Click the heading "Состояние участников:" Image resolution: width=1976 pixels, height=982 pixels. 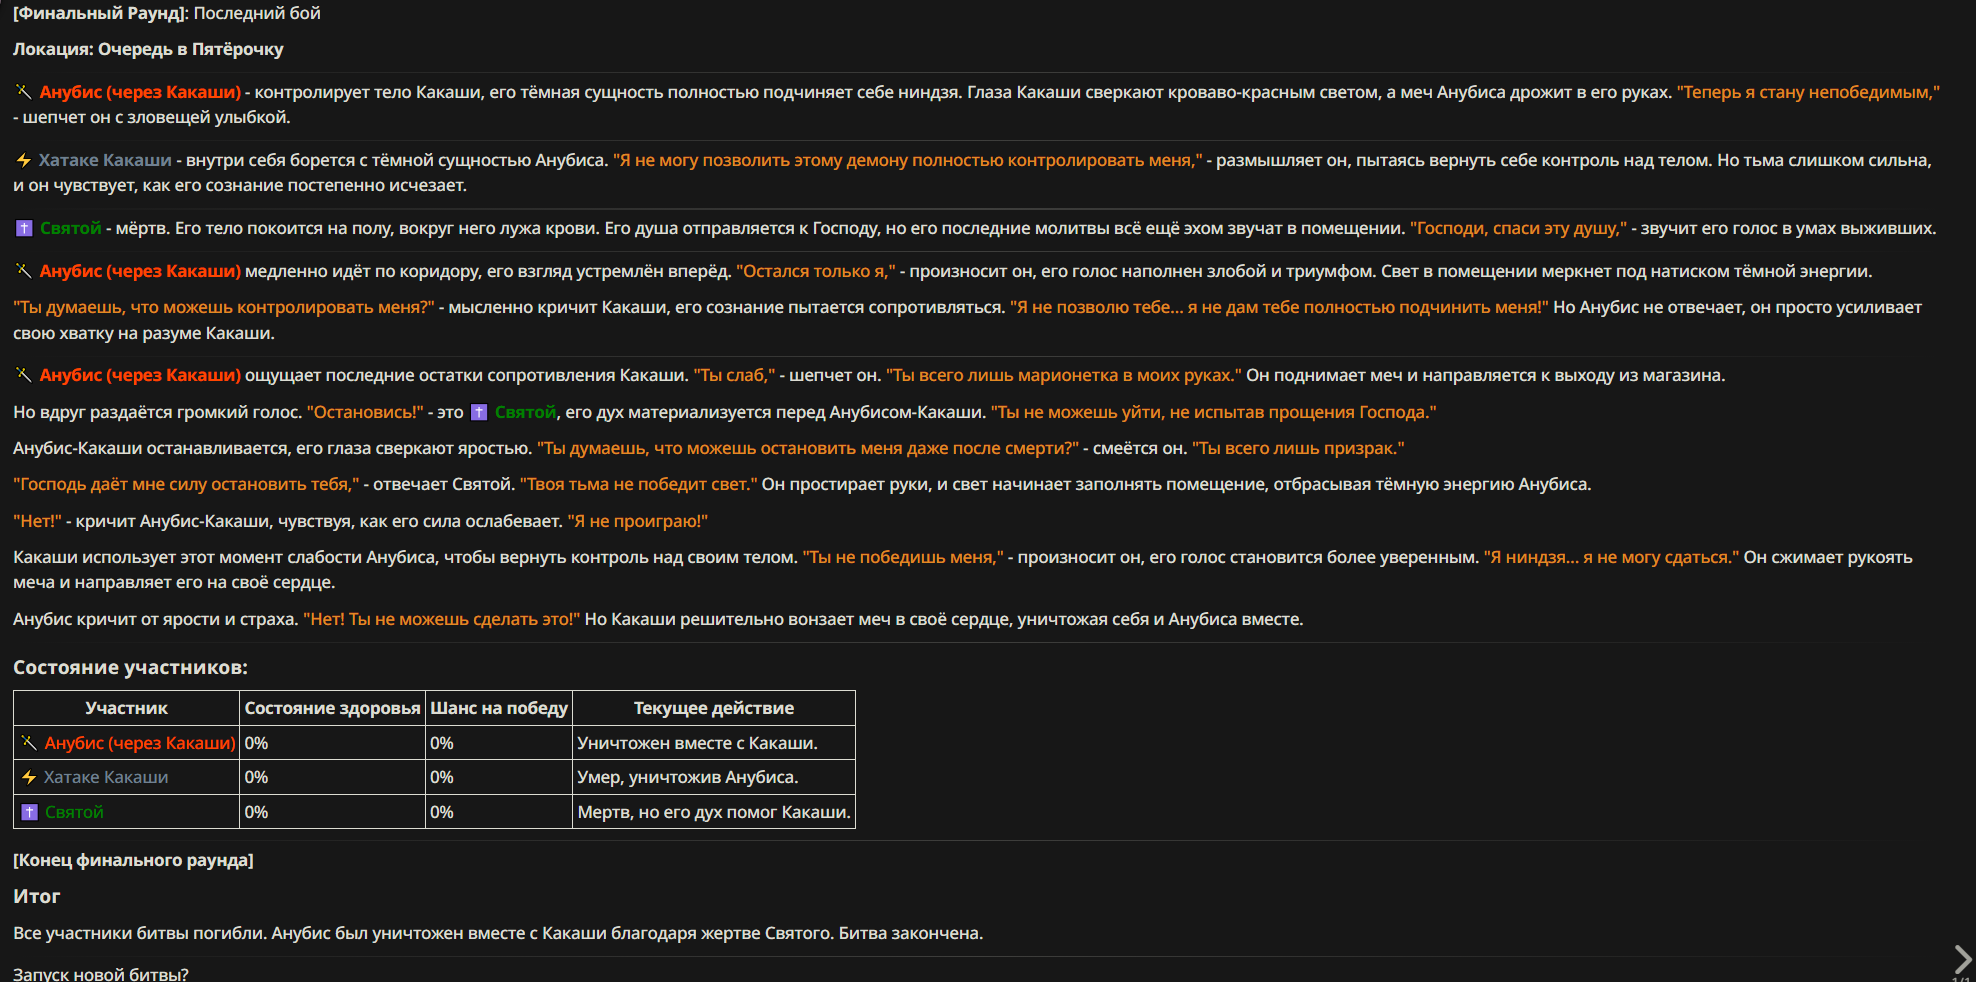(130, 667)
